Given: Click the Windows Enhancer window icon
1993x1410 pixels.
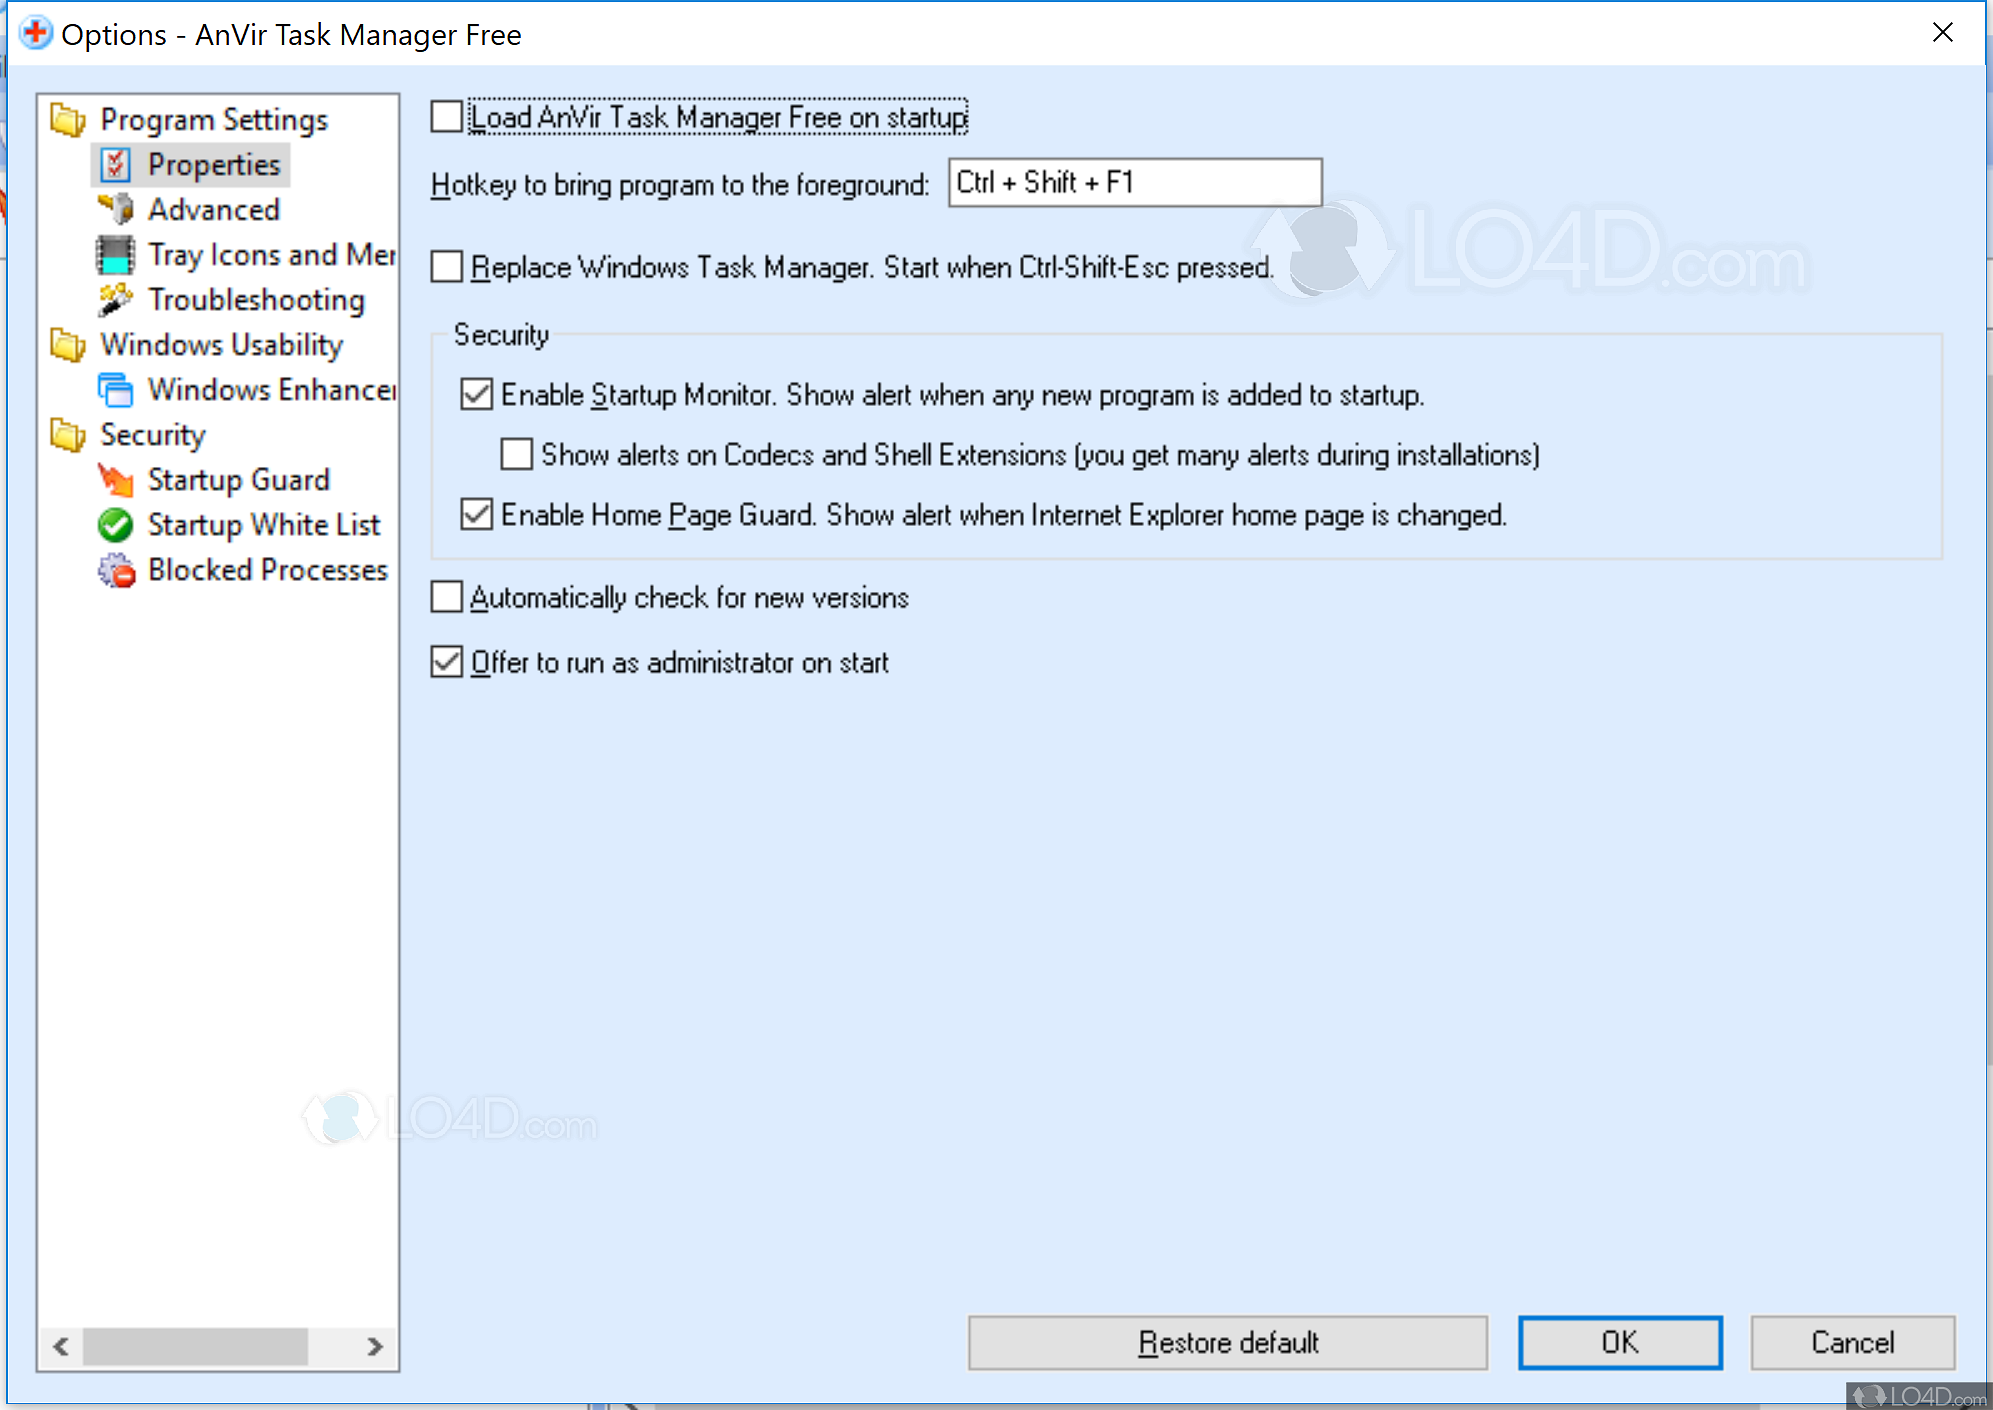Looking at the screenshot, I should point(116,390).
